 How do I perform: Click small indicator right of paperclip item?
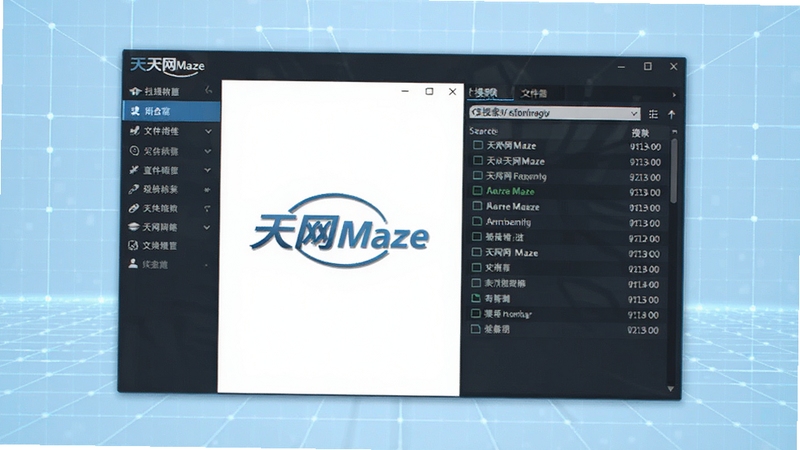tap(207, 208)
